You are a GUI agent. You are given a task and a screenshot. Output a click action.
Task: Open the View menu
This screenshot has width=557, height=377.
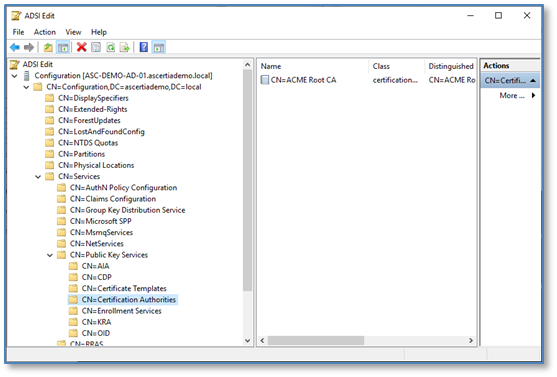click(x=73, y=32)
